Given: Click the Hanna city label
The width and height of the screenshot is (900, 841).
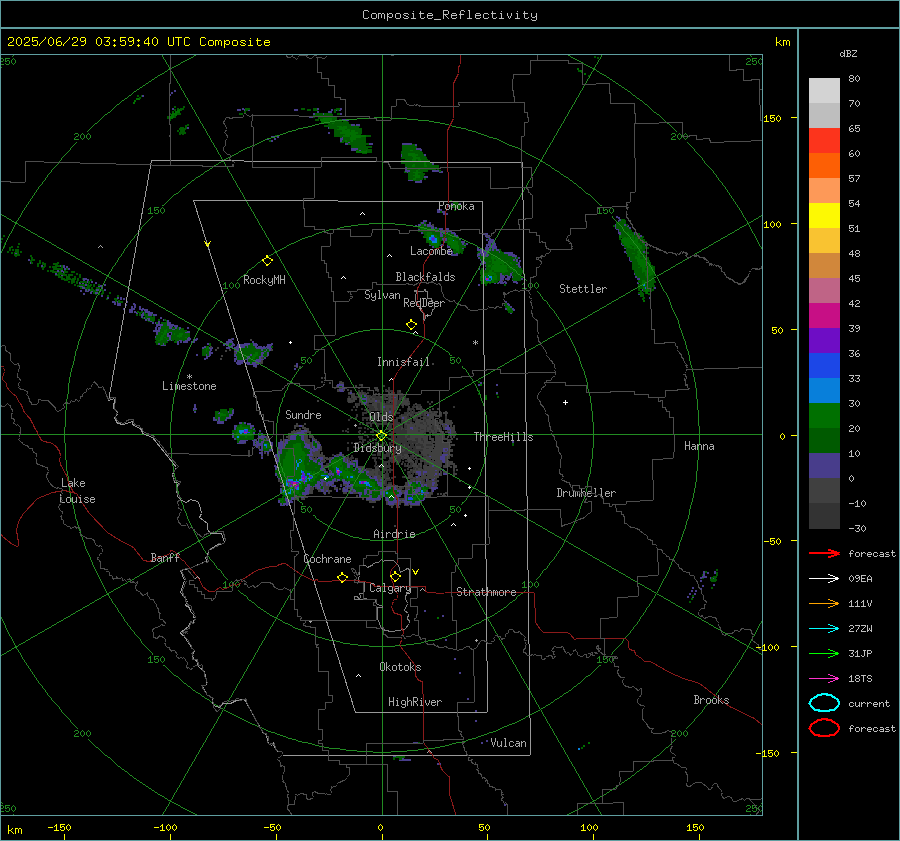Looking at the screenshot, I should click(699, 446).
